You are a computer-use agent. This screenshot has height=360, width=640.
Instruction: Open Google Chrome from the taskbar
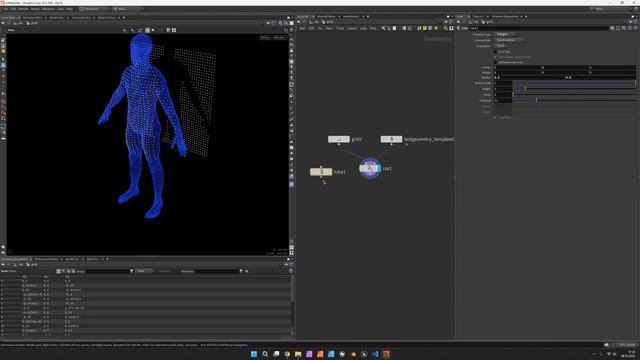click(x=287, y=354)
